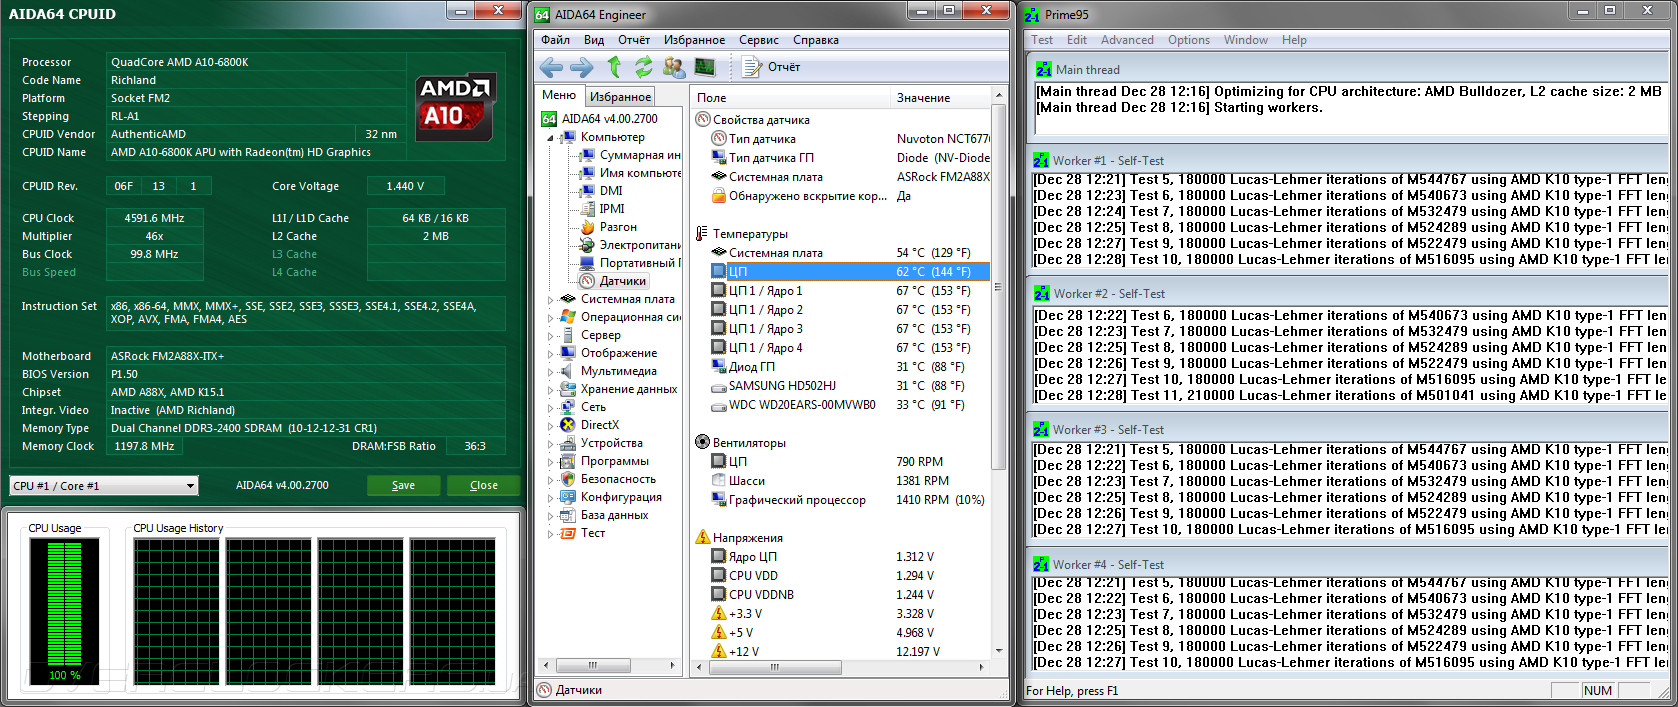Image resolution: width=1678 pixels, height=707 pixels.
Task: Click the Forward arrow in AIDA64 Engineer toolbar
Action: coord(581,67)
